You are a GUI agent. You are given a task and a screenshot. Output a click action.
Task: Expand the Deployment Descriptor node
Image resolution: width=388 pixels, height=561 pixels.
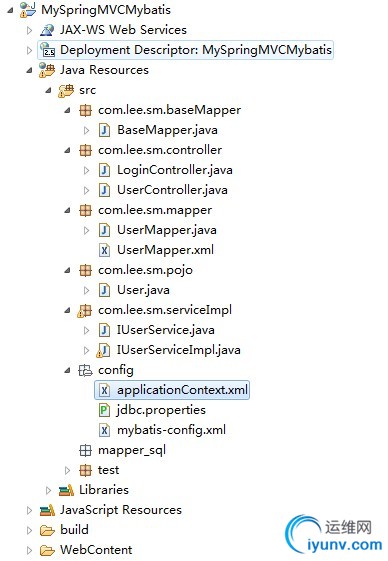(29, 50)
